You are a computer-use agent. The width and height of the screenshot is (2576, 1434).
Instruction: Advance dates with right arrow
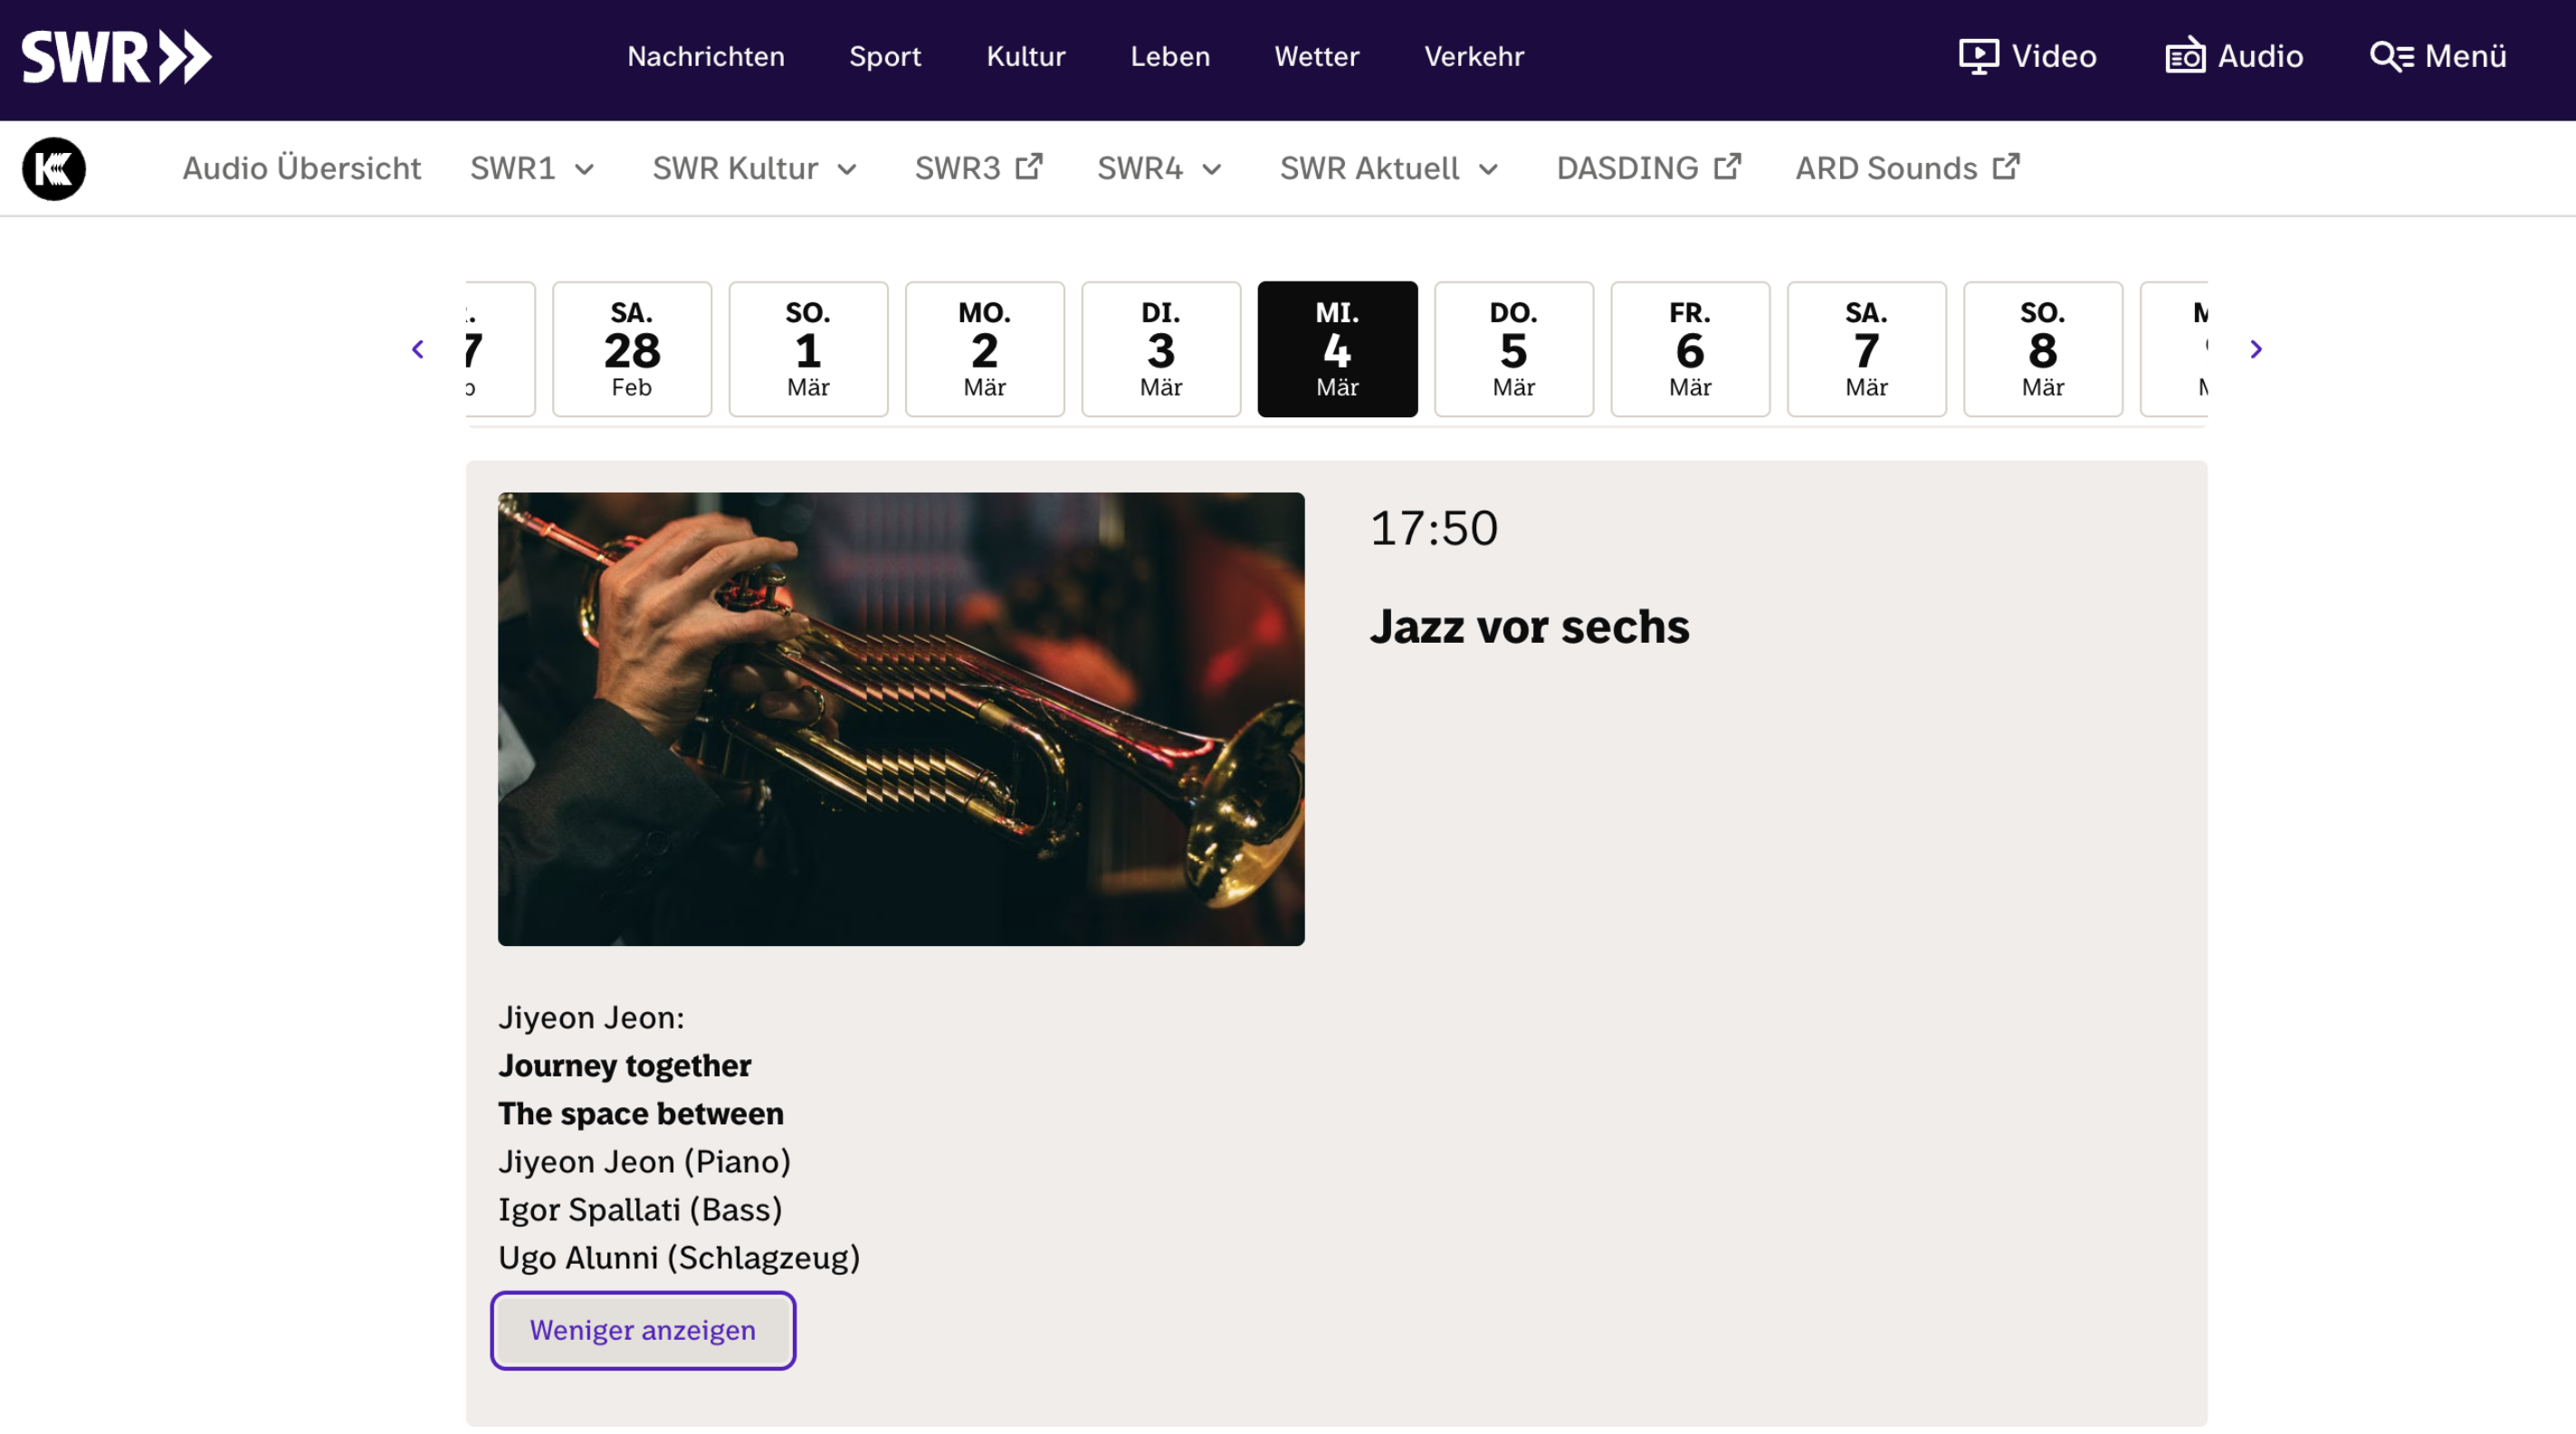[x=2256, y=349]
